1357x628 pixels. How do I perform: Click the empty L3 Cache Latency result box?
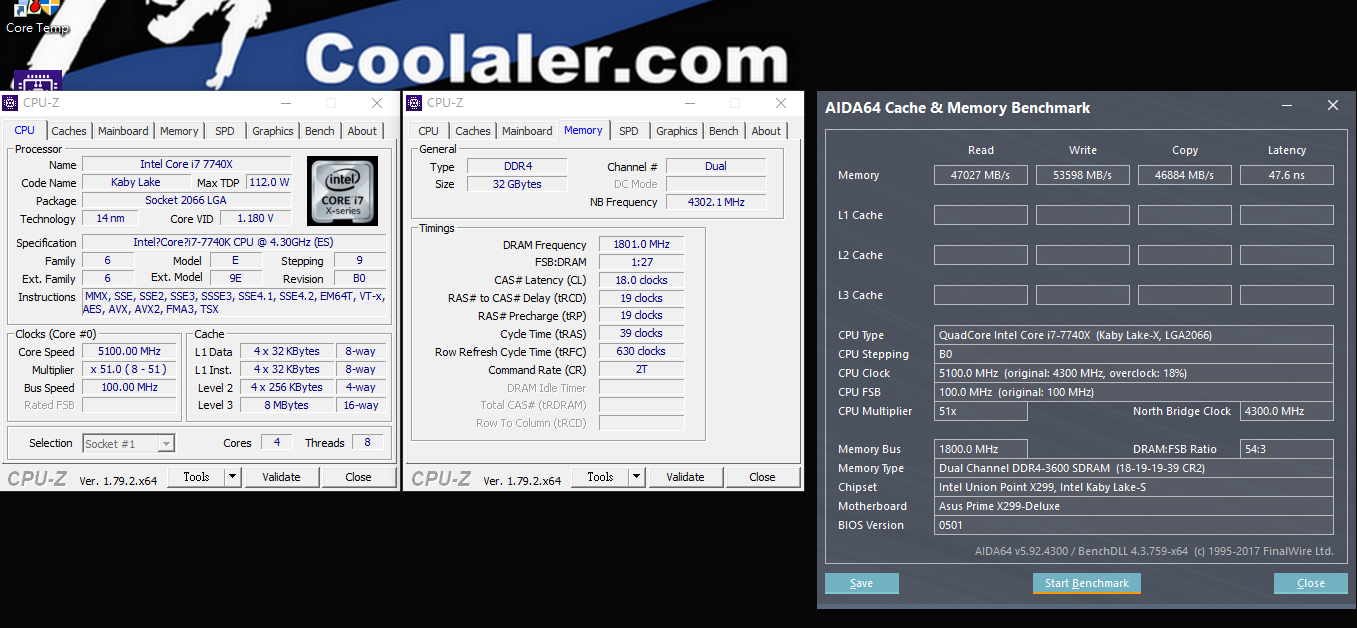pos(1287,295)
